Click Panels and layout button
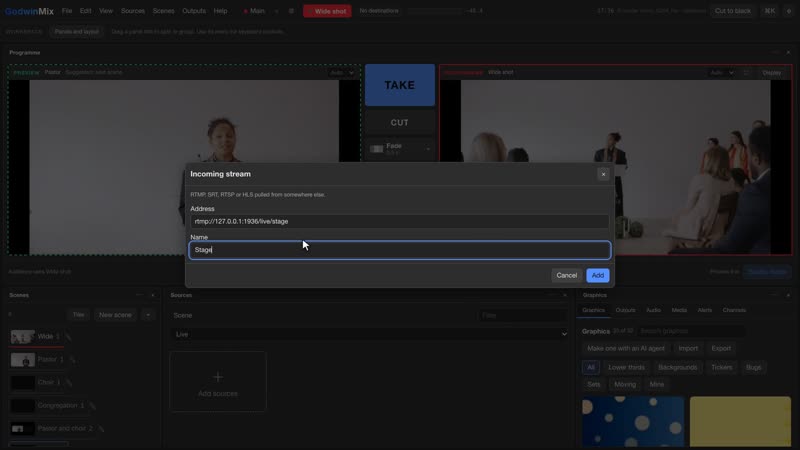Image resolution: width=800 pixels, height=450 pixels. tap(77, 32)
